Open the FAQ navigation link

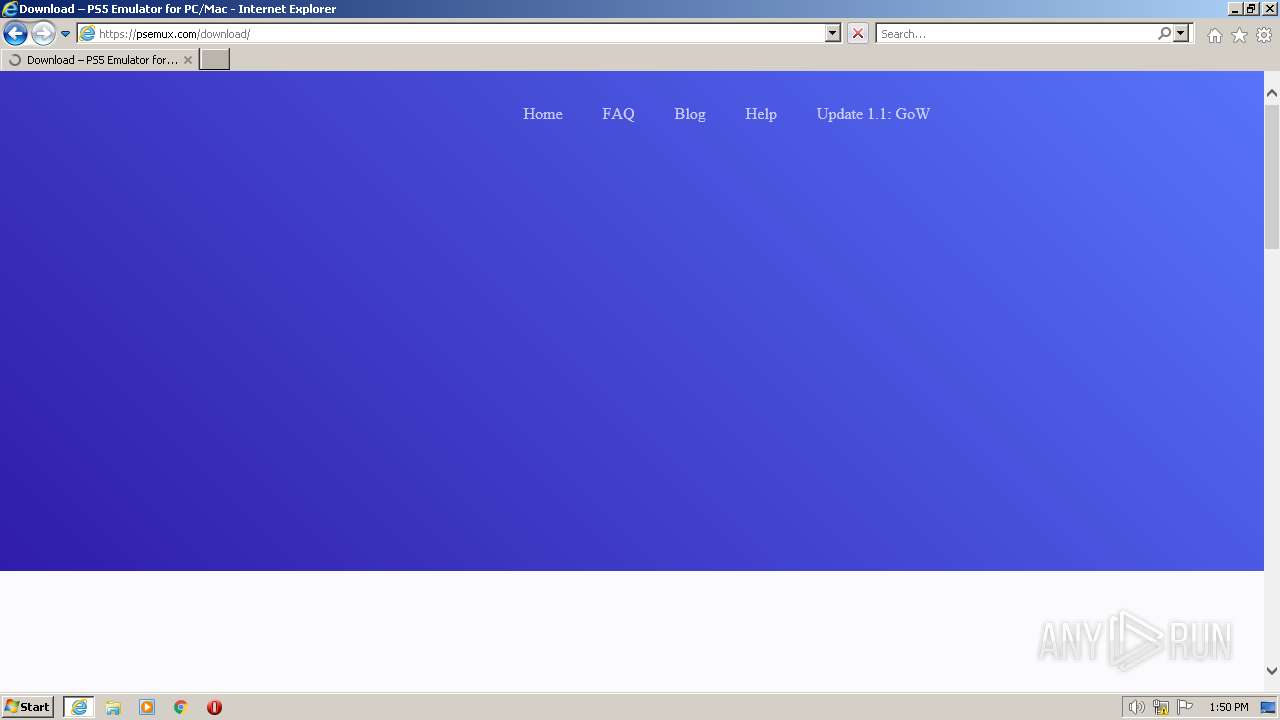coord(618,114)
